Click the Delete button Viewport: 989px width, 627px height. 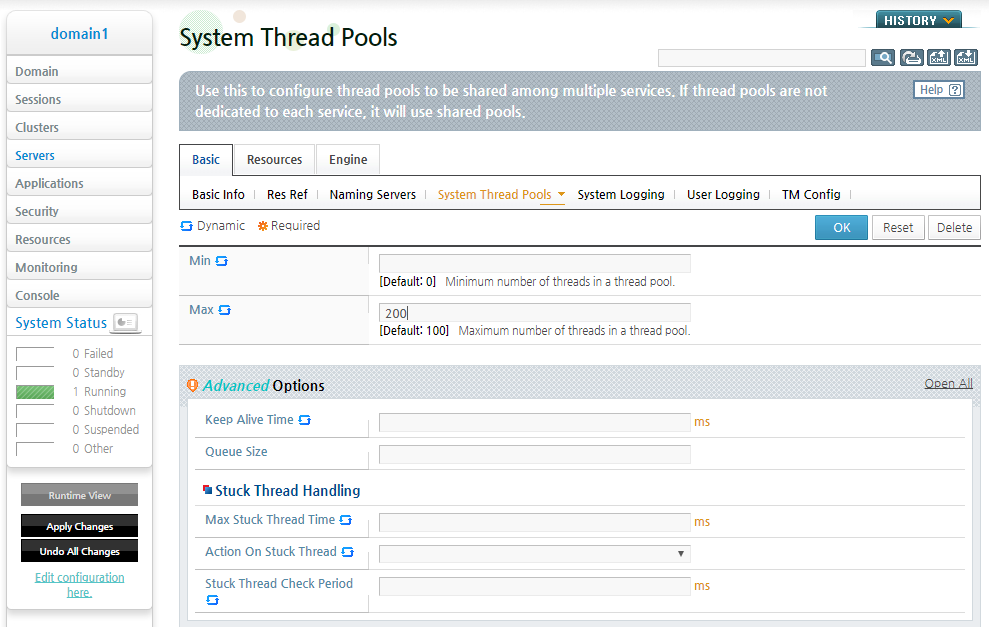(x=954, y=228)
